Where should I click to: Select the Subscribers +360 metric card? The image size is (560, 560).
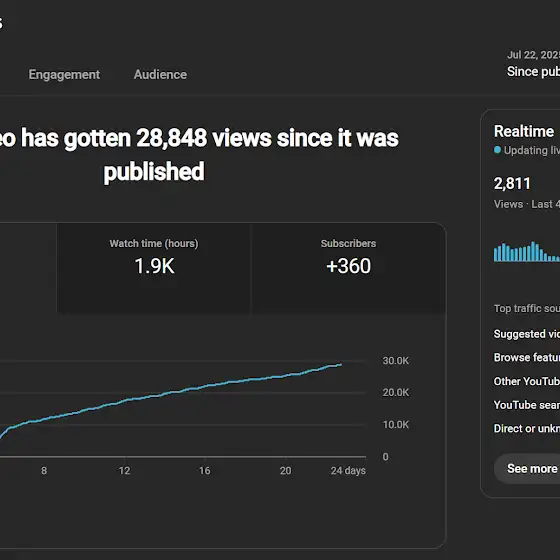click(x=349, y=268)
